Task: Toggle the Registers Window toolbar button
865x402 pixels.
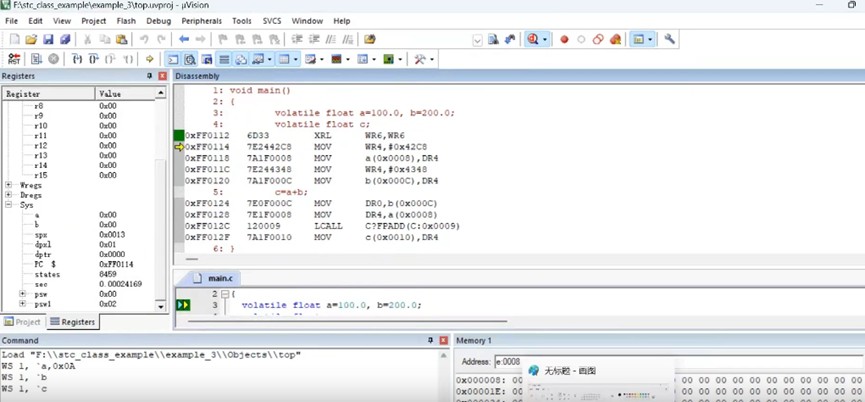Action: point(224,59)
